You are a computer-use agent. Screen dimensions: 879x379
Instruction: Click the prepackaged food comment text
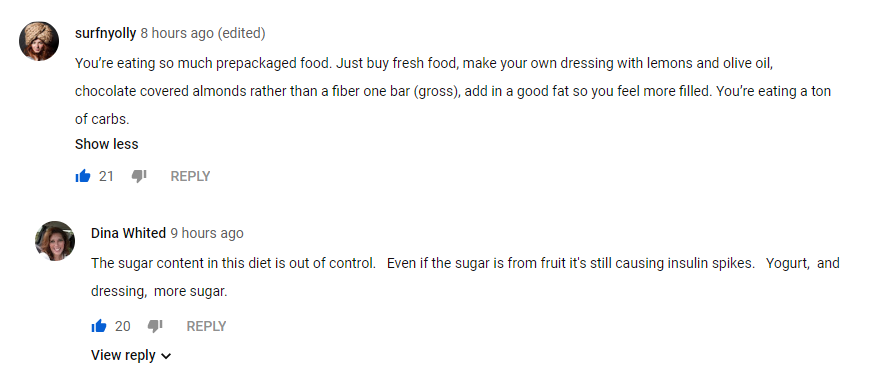tap(453, 91)
